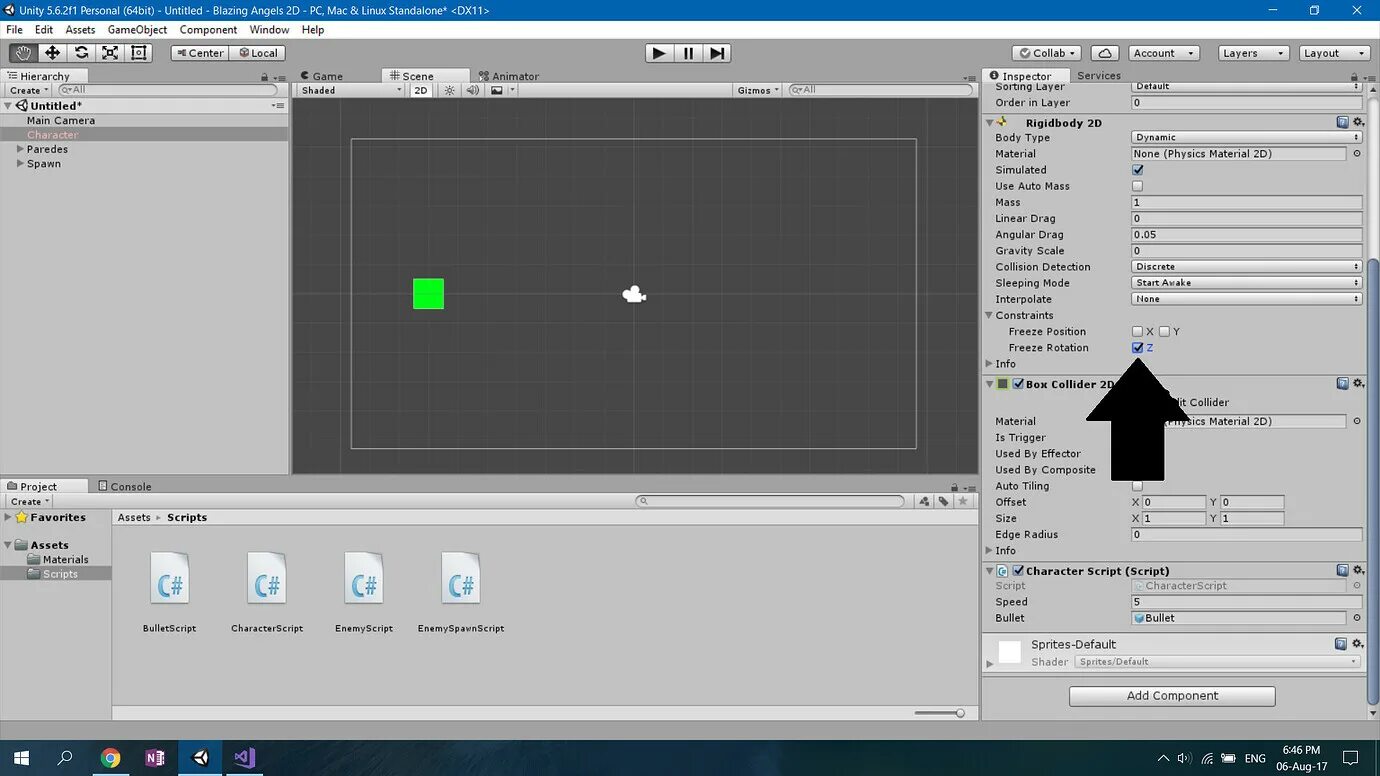Expand Spawn in Hierarchy

(20, 163)
